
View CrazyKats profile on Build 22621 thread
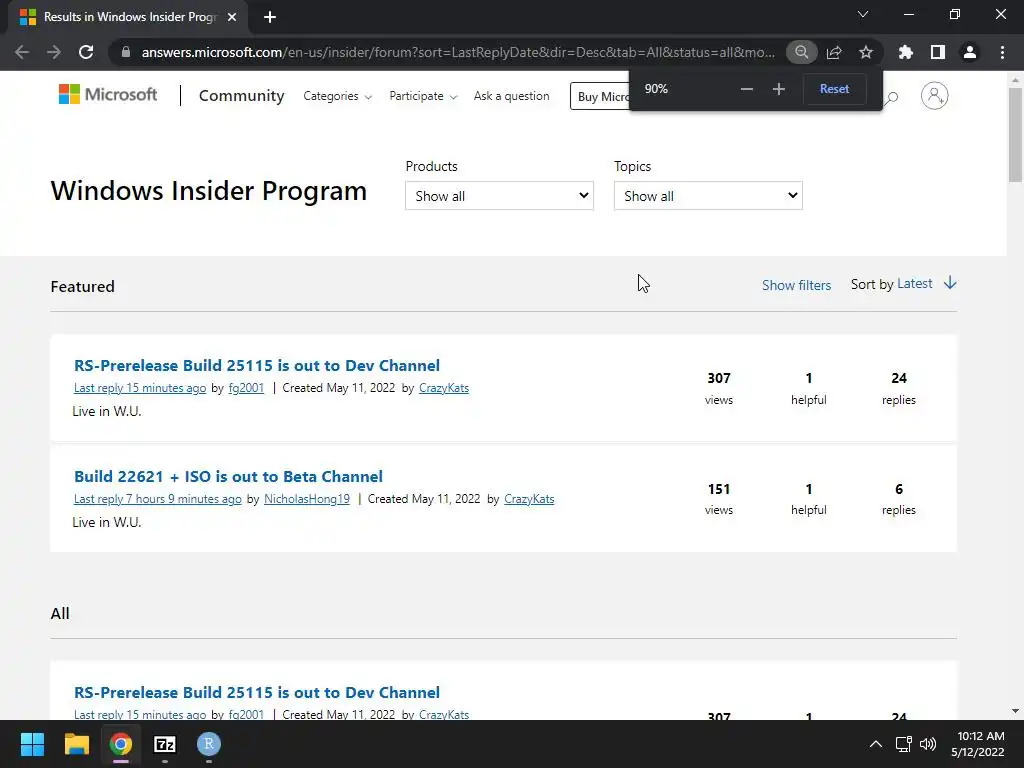(529, 499)
